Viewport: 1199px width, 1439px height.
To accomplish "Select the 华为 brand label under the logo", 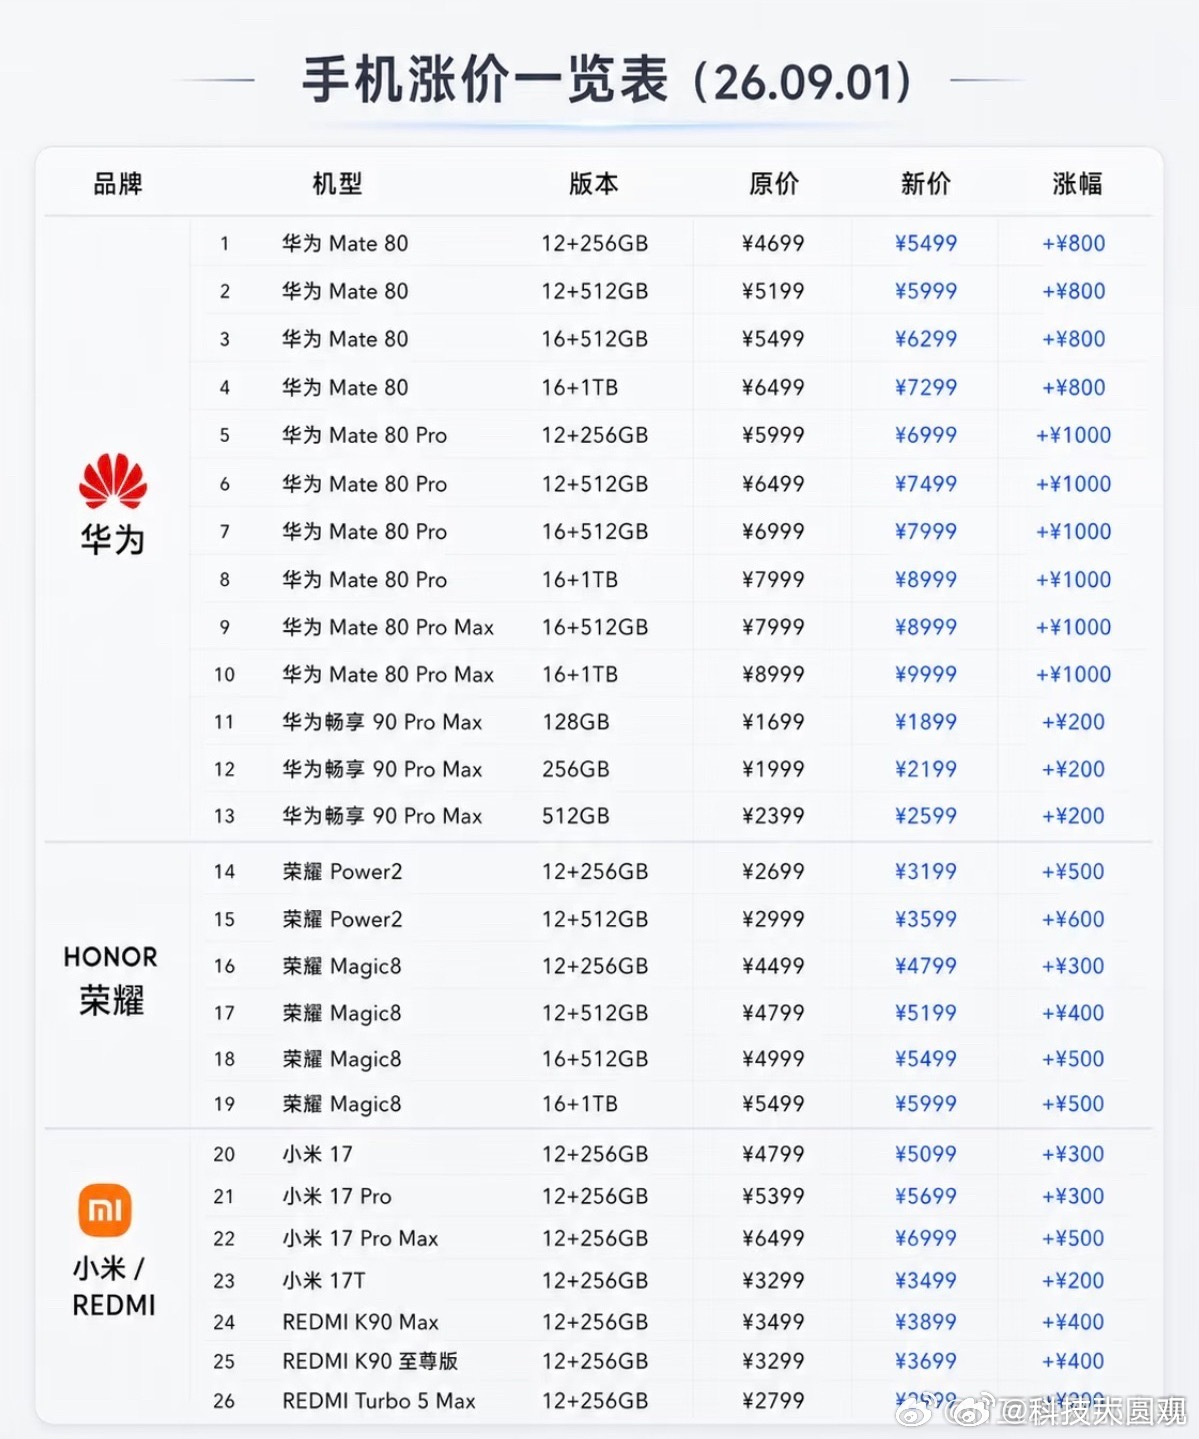I will (x=113, y=540).
